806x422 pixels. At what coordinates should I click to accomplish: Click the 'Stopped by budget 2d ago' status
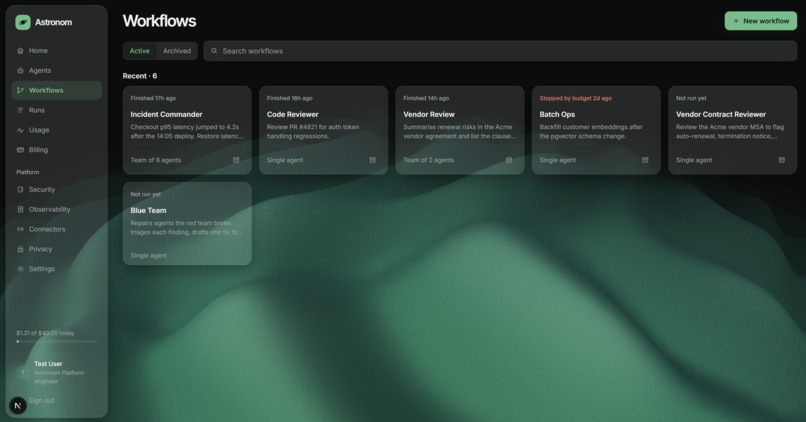576,98
